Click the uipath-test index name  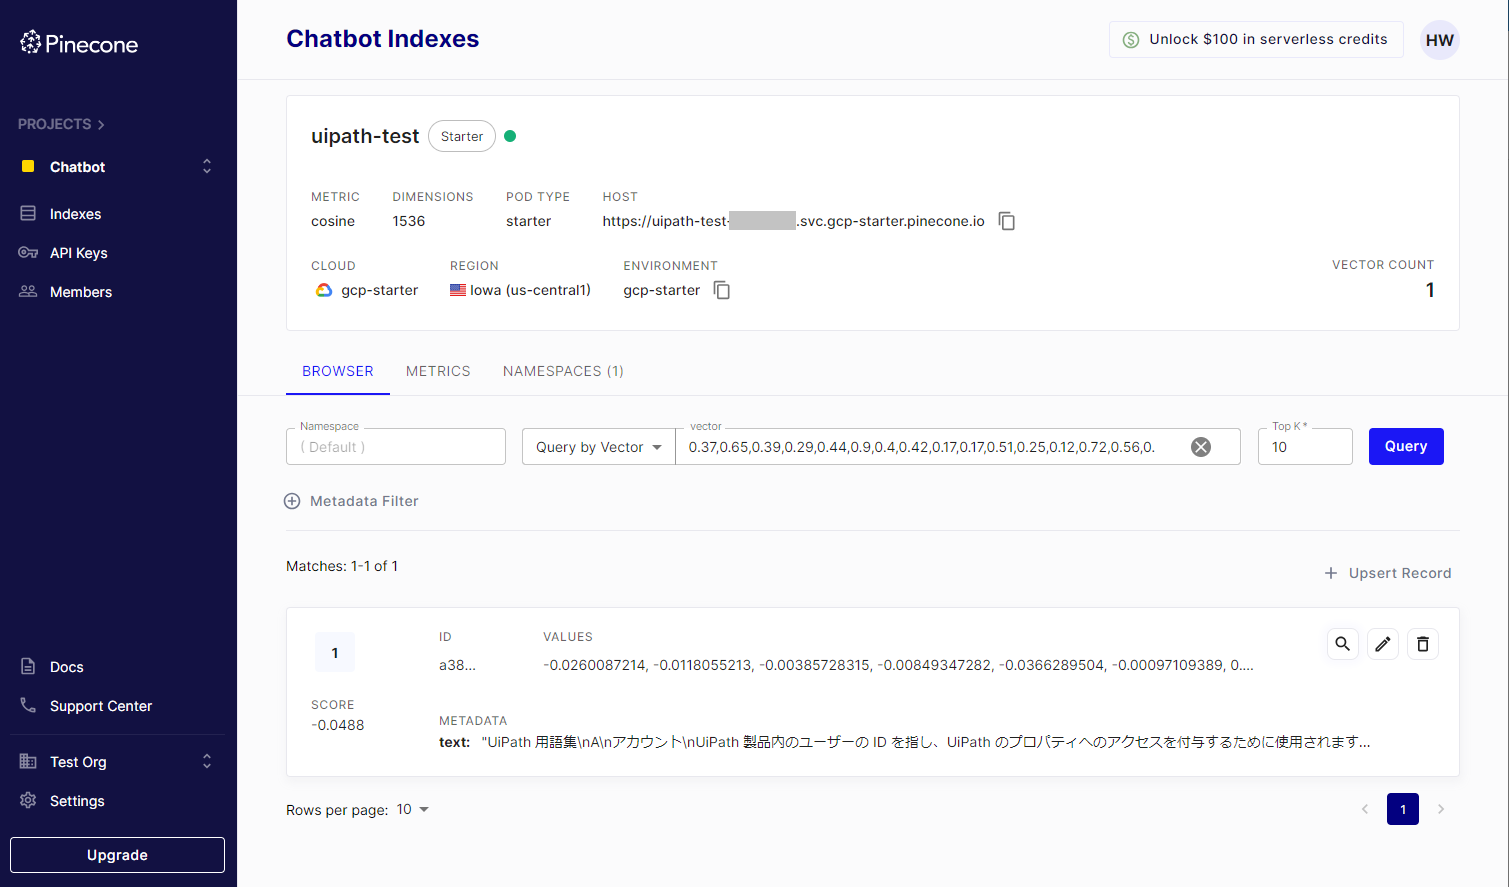pyautogui.click(x=365, y=136)
